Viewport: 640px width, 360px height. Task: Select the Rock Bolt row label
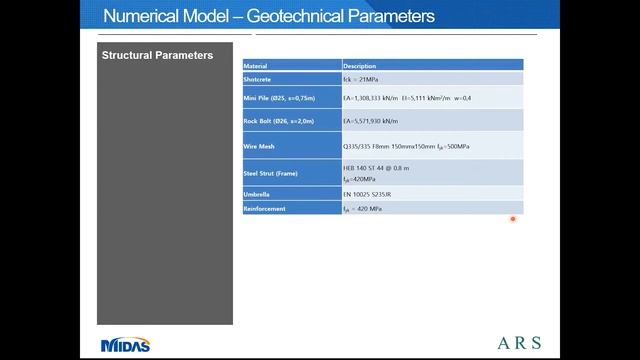pyautogui.click(x=292, y=120)
